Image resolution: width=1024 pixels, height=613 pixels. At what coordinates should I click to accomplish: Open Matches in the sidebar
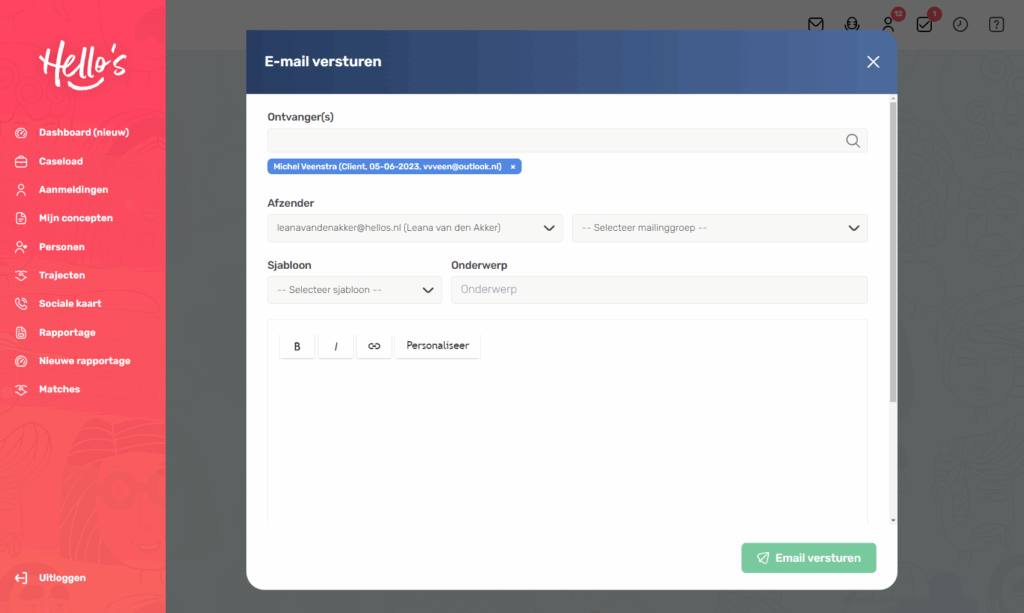(59, 390)
